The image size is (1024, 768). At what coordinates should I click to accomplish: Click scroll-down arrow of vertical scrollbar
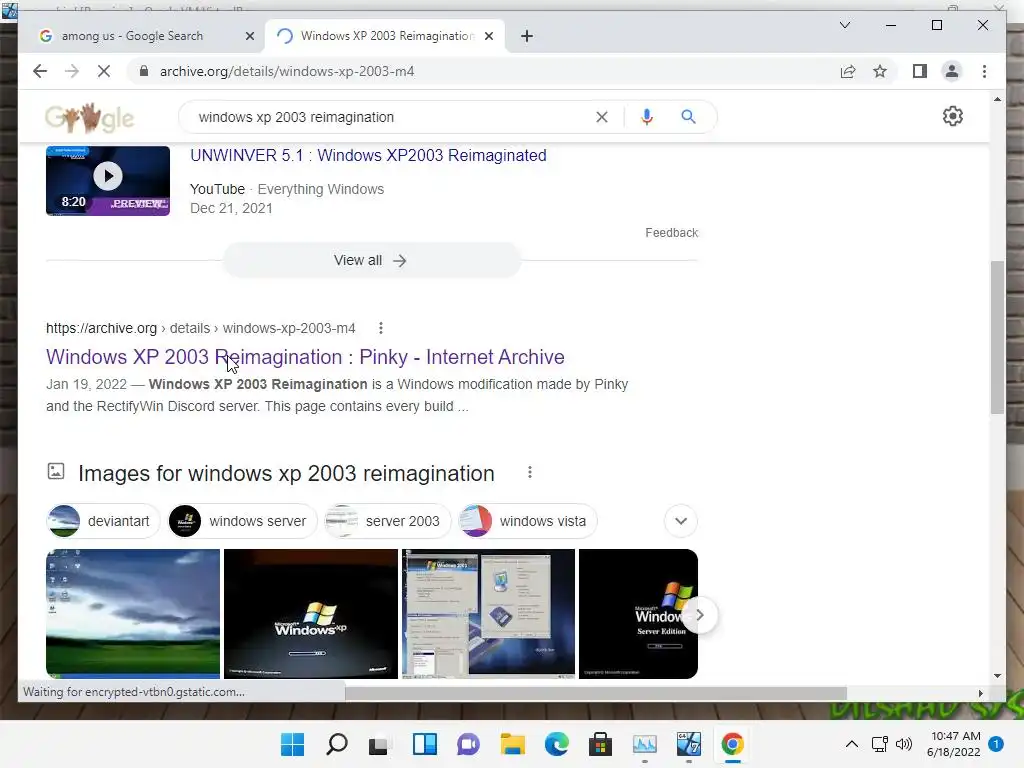[x=997, y=676]
